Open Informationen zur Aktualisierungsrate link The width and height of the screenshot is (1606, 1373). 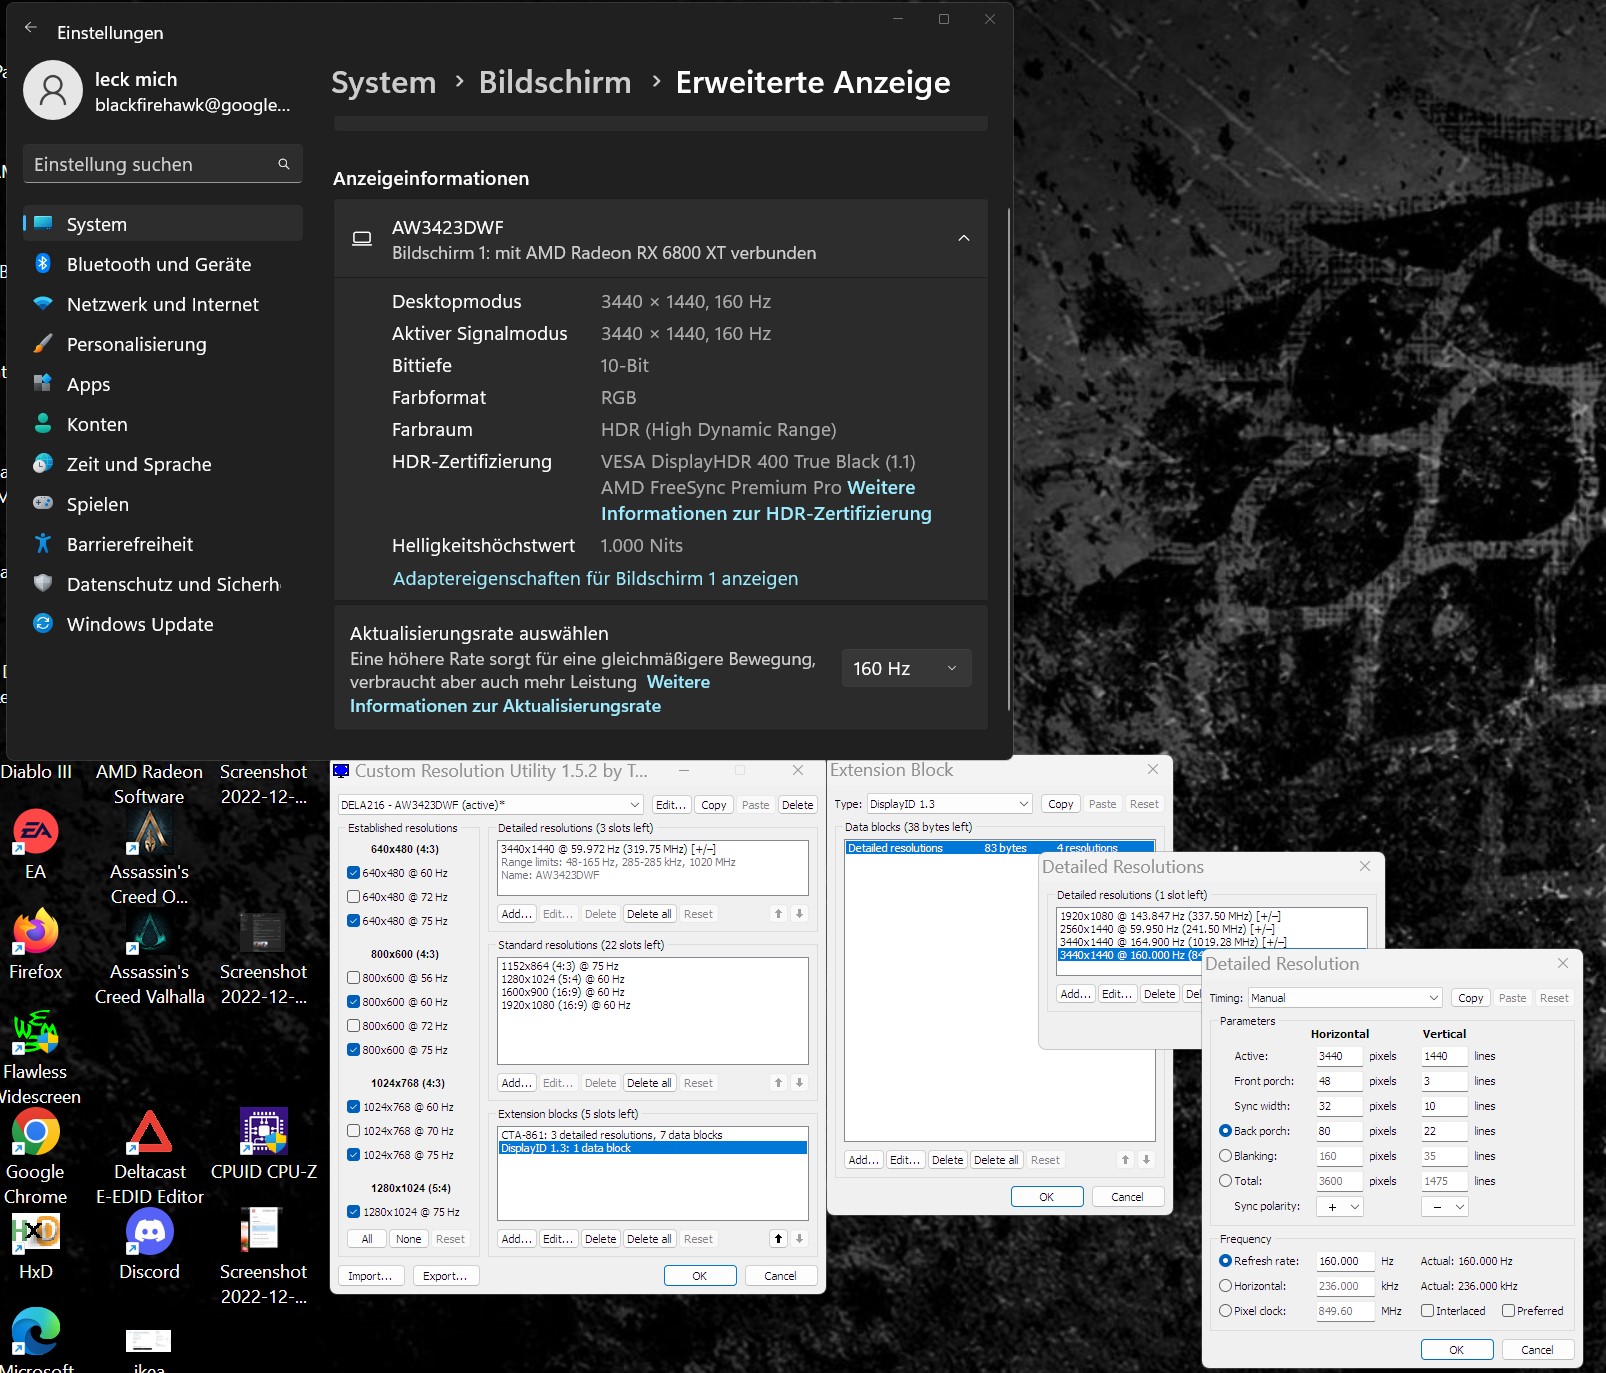point(505,706)
